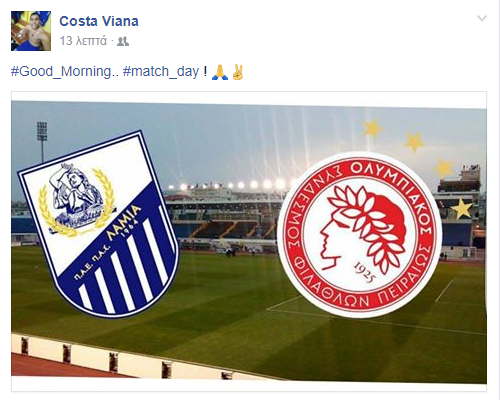Open the stadium match photo
Screen dimensions: 500x400
pyautogui.click(x=249, y=242)
